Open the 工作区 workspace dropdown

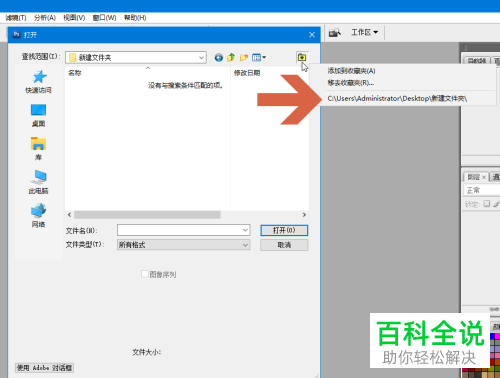coord(364,32)
